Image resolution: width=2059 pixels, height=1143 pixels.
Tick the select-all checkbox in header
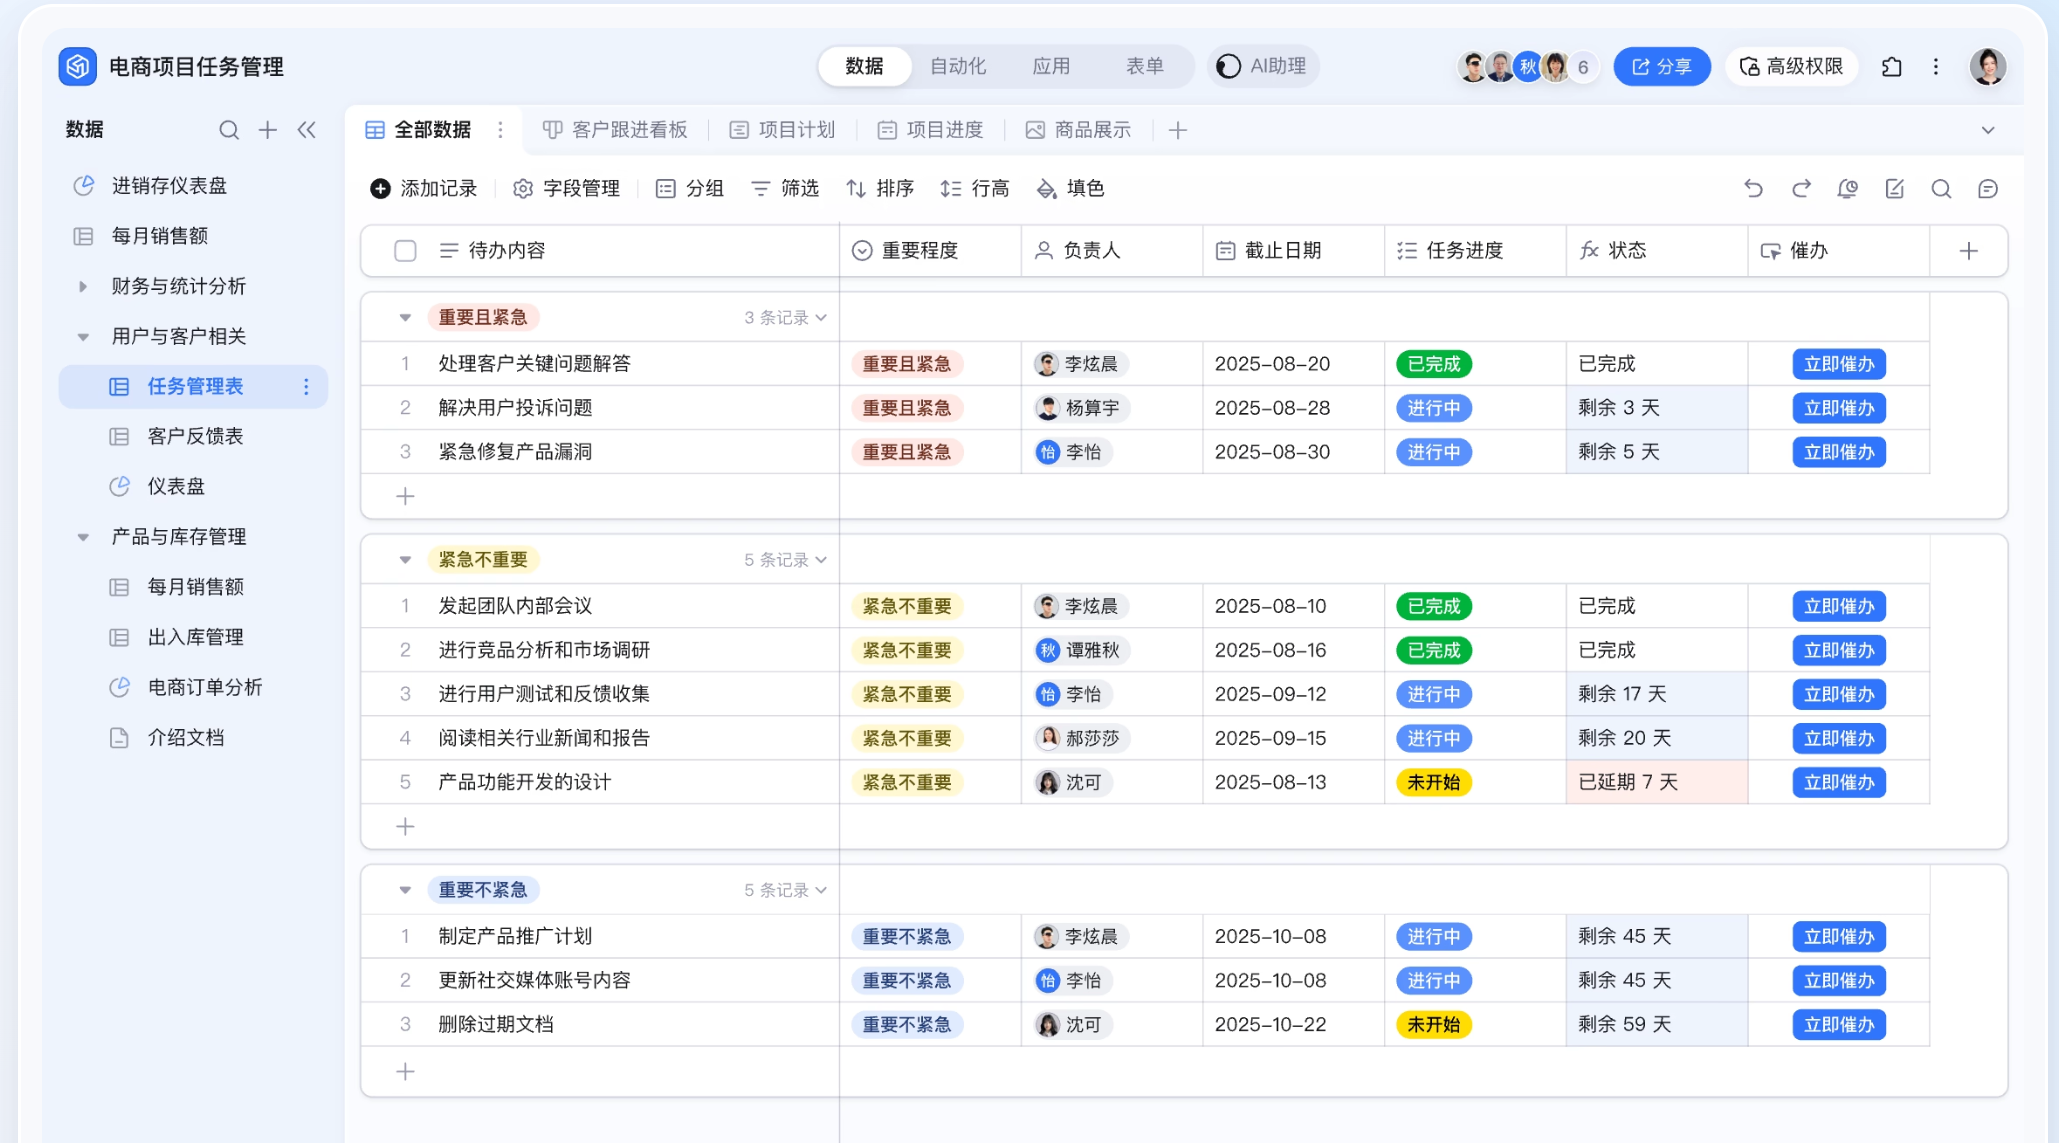(405, 250)
